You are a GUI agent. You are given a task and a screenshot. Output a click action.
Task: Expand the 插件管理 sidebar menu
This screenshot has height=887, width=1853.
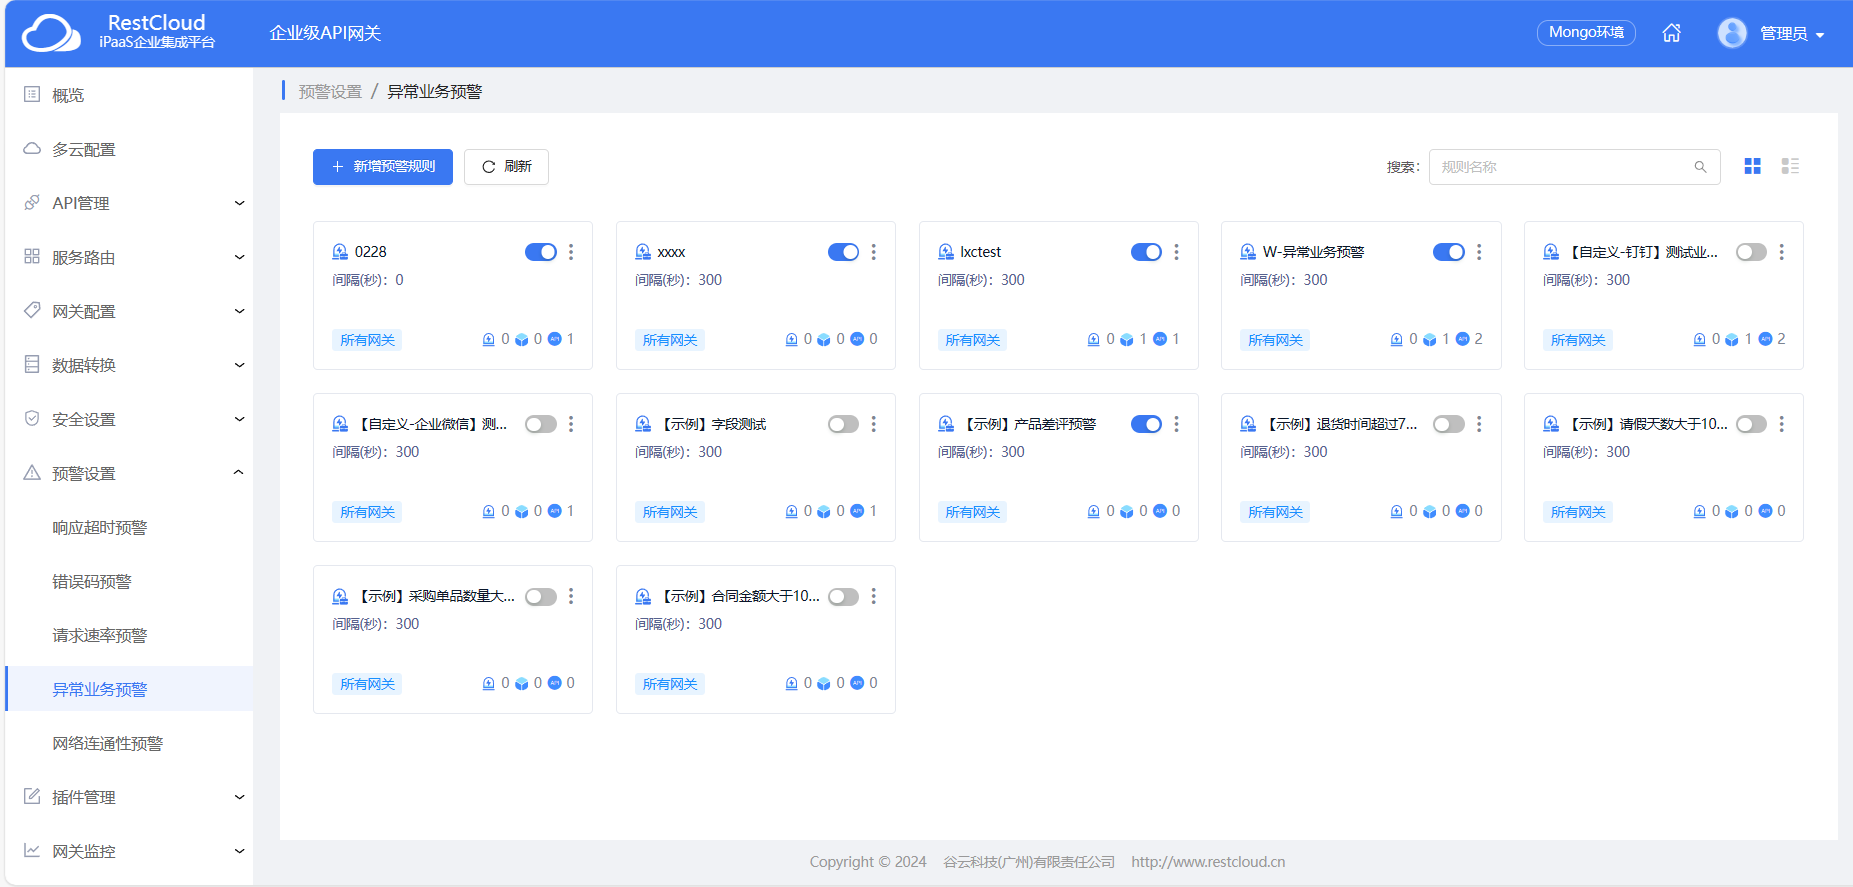pyautogui.click(x=129, y=797)
